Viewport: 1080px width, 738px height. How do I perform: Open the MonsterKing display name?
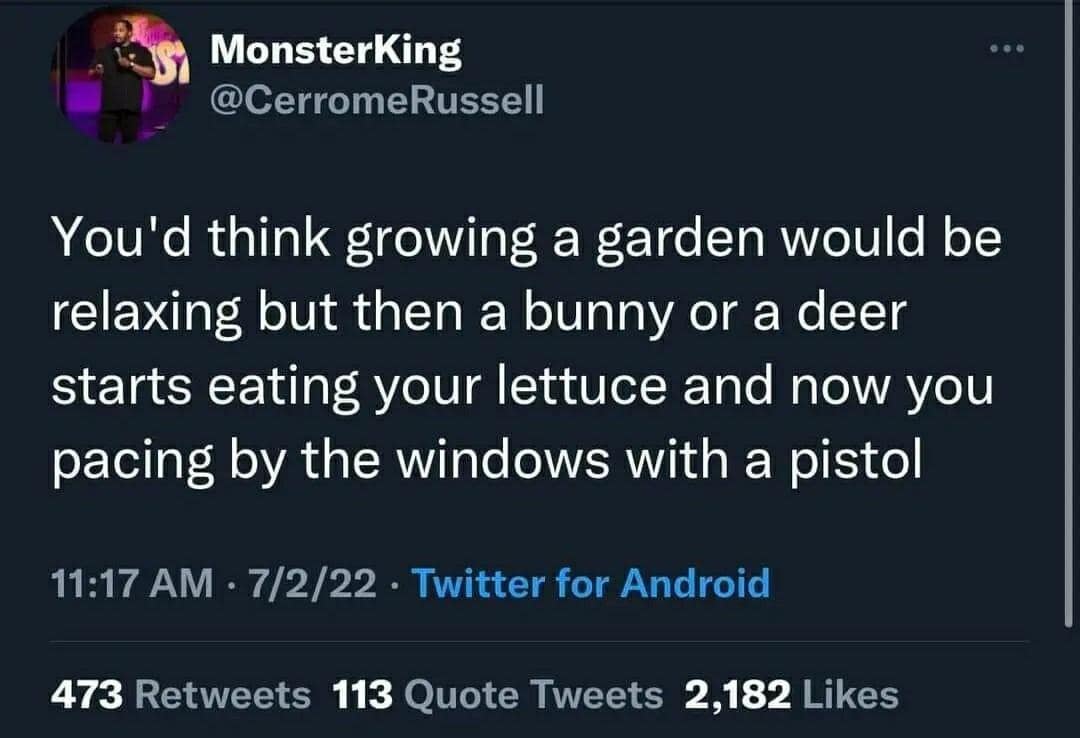336,50
